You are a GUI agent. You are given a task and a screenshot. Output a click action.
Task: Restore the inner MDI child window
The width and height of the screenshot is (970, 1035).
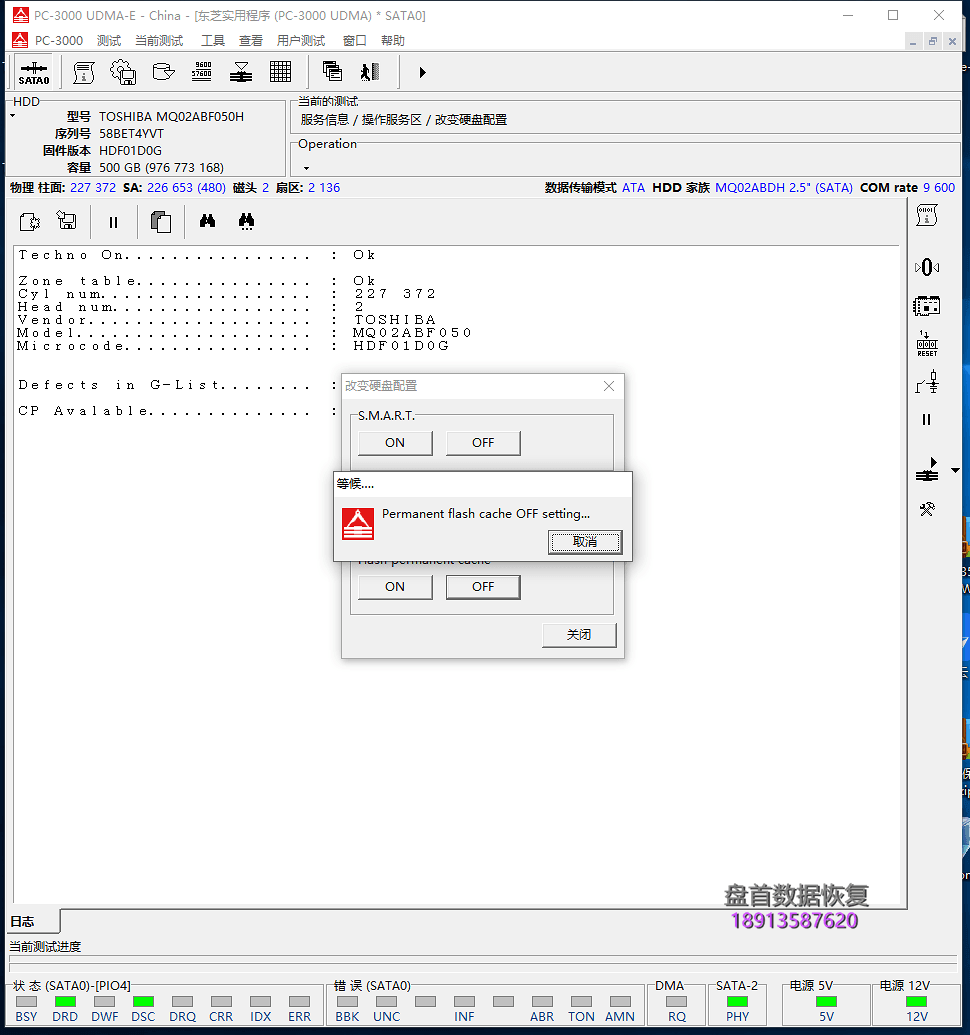(932, 42)
